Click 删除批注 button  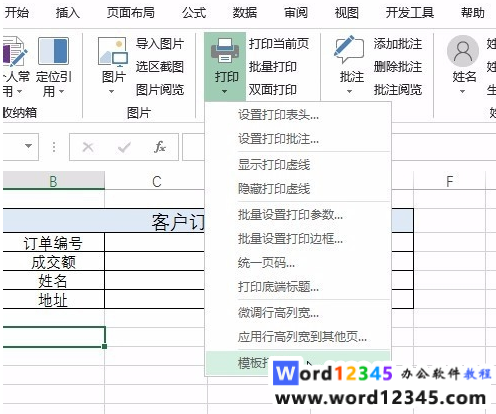point(398,67)
